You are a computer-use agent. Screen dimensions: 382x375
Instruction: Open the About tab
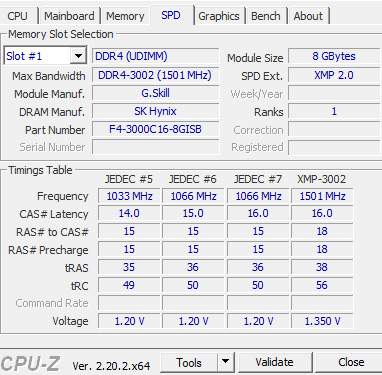tap(308, 16)
